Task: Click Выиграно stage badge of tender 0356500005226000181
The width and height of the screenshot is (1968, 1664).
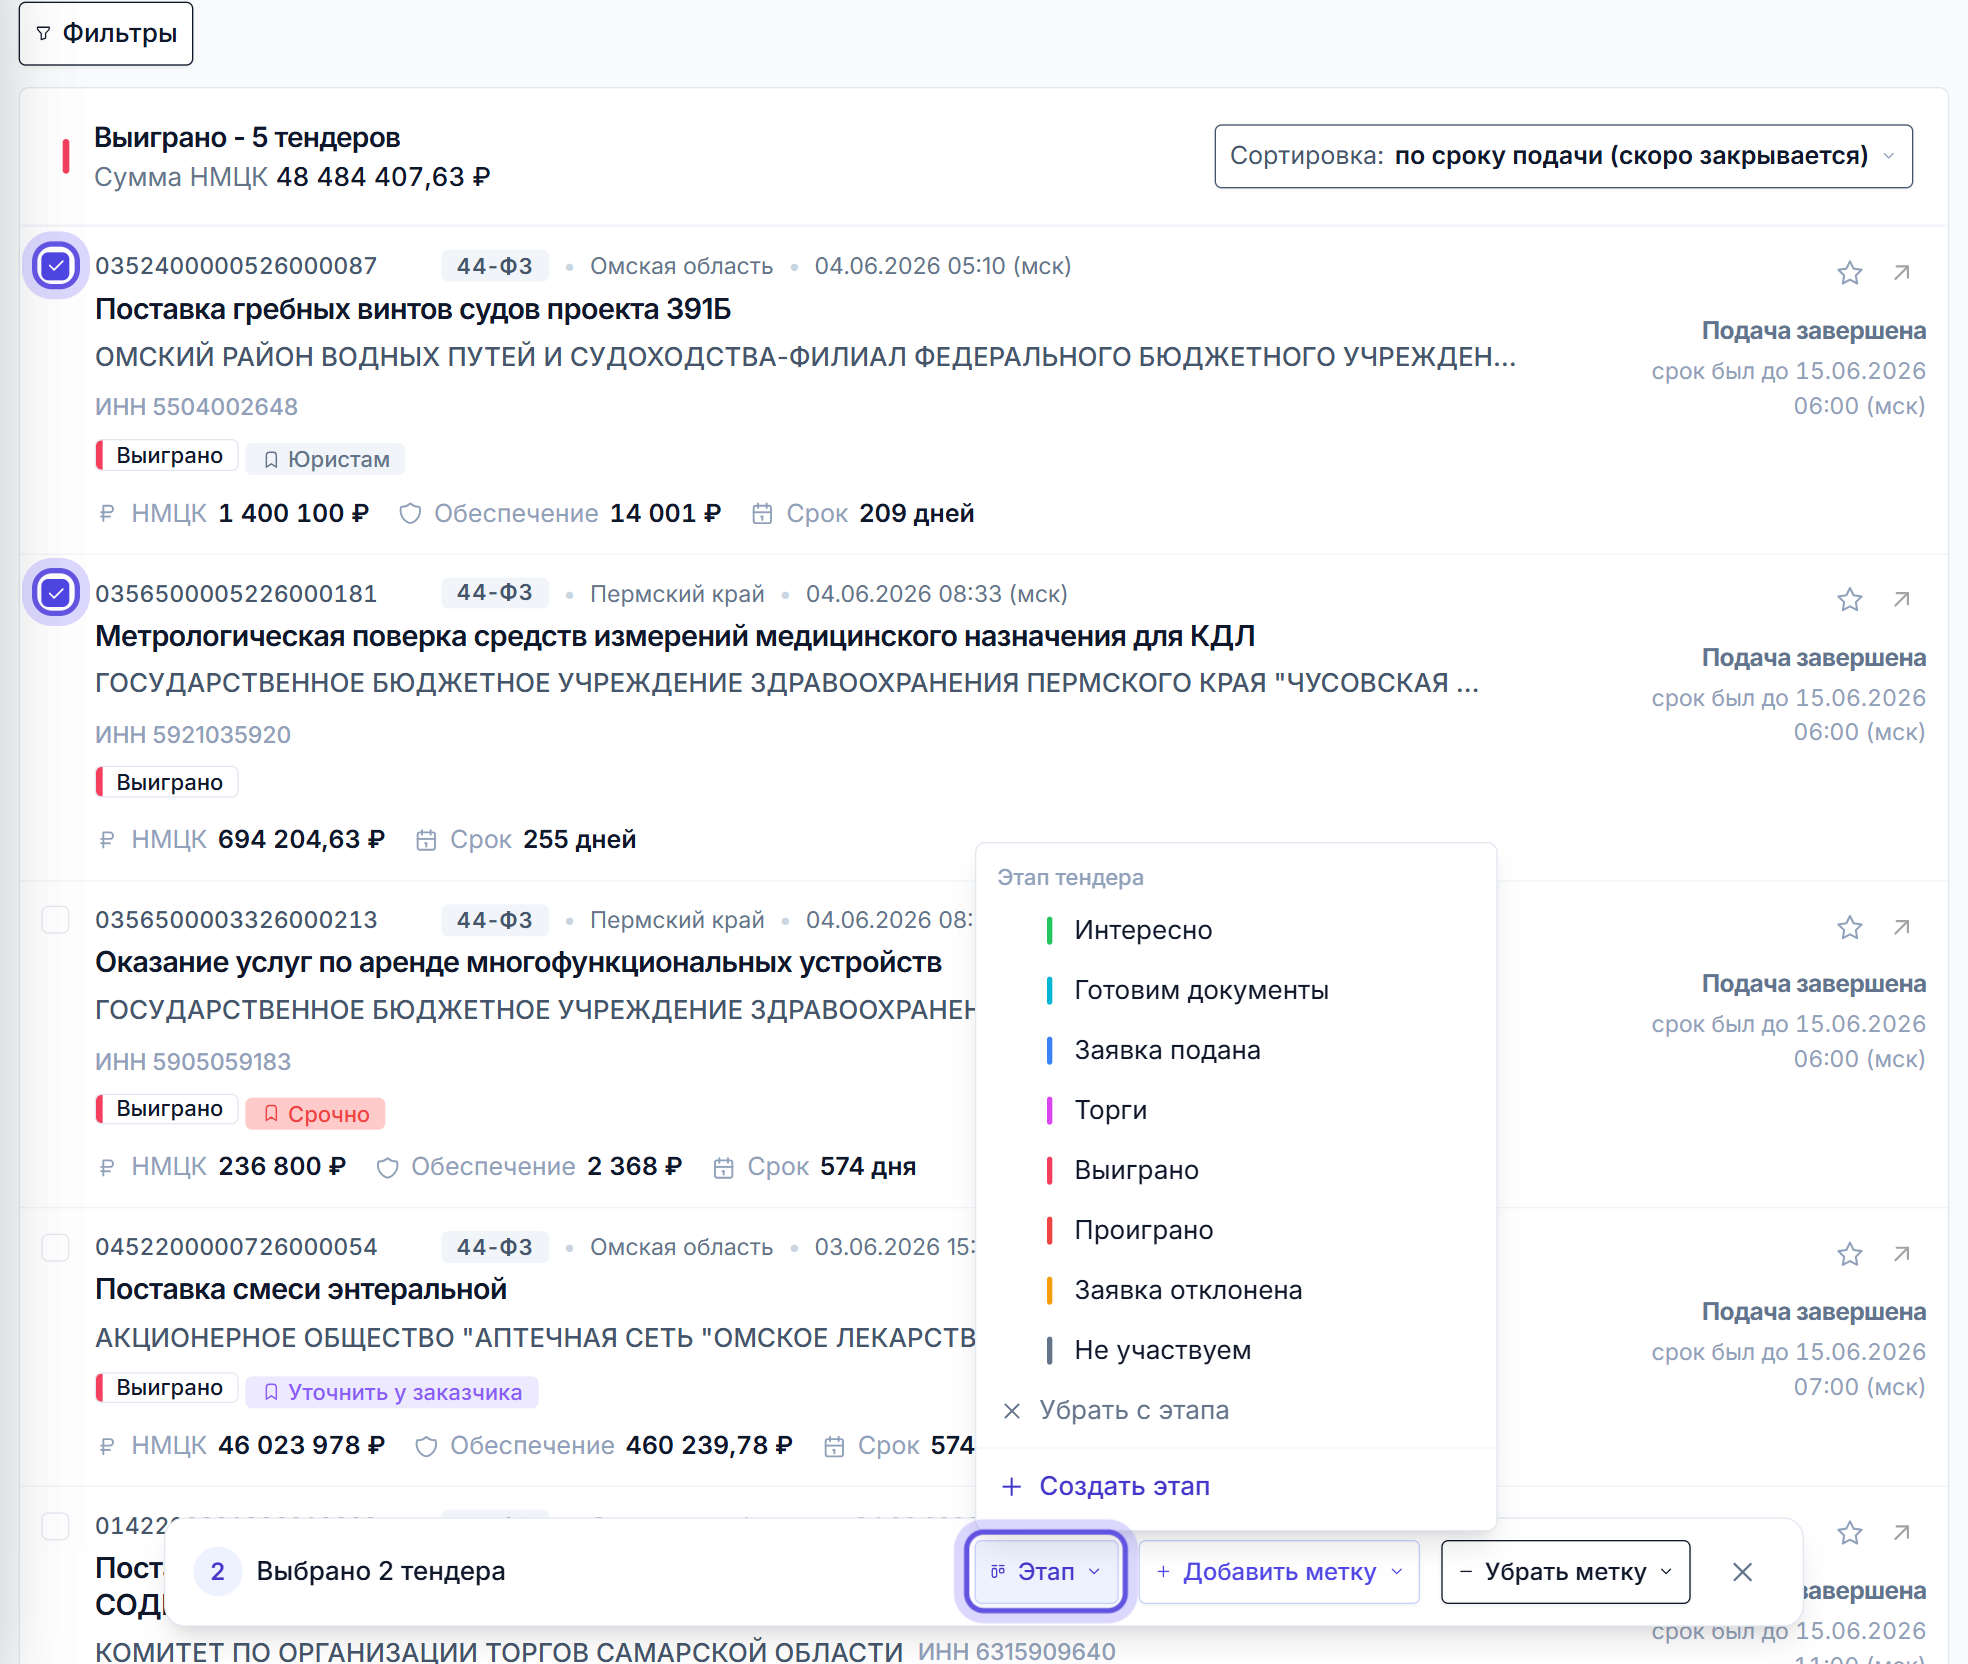Action: click(x=167, y=782)
